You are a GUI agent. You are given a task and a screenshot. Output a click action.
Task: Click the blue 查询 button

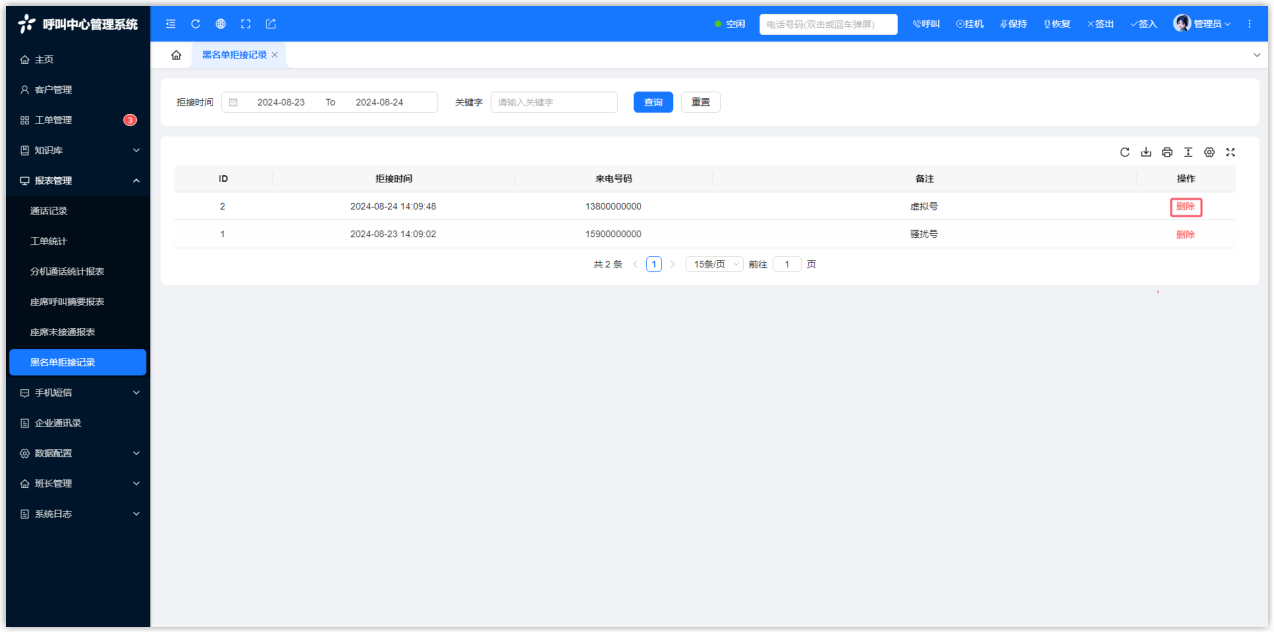pyautogui.click(x=653, y=102)
